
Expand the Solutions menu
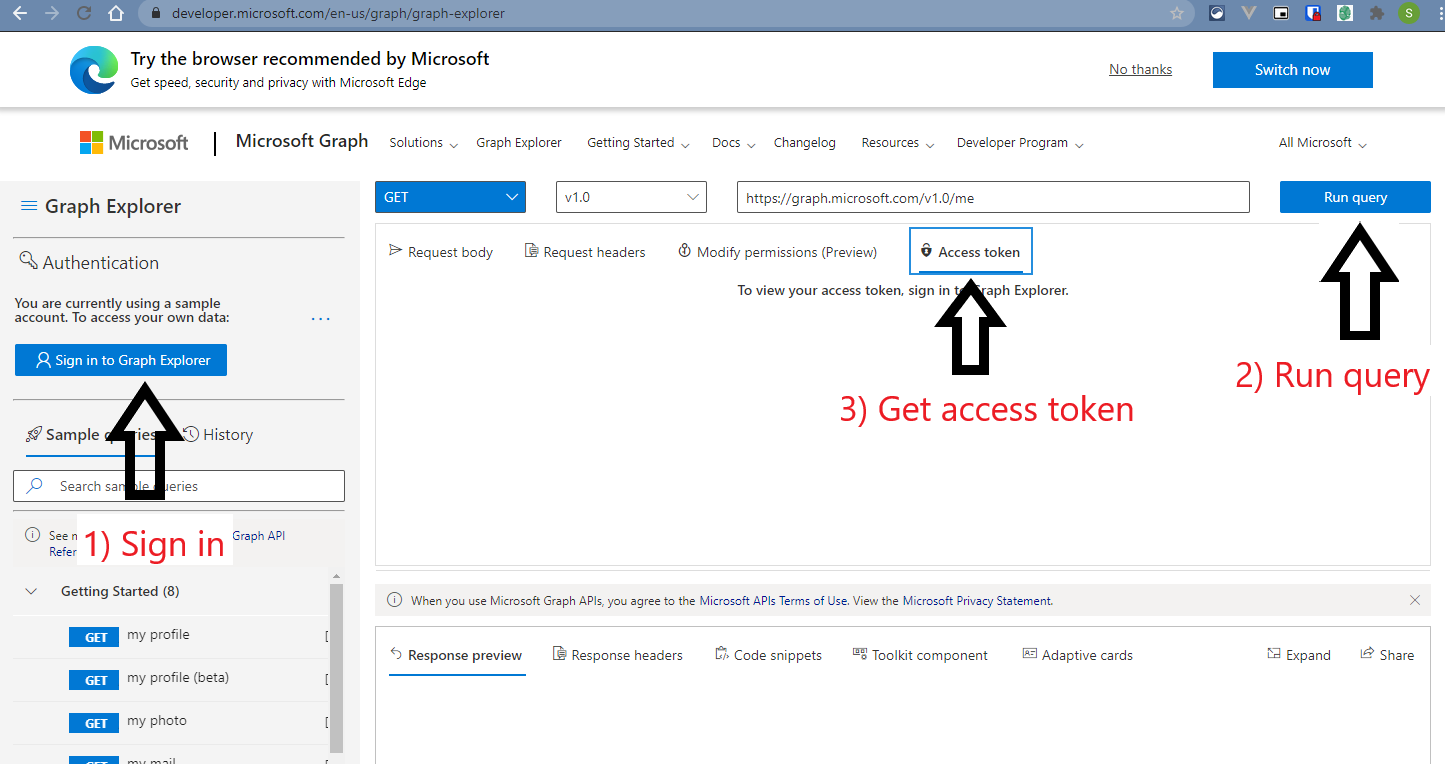point(423,143)
